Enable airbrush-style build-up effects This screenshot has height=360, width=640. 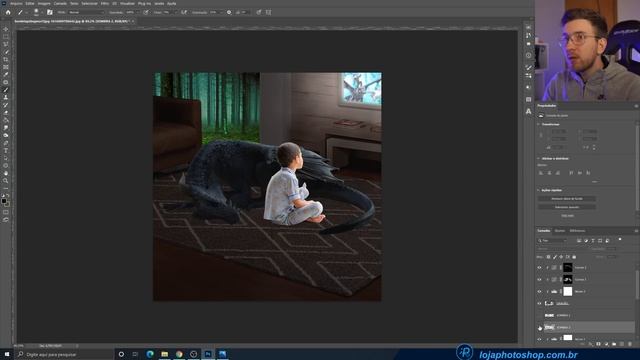184,12
